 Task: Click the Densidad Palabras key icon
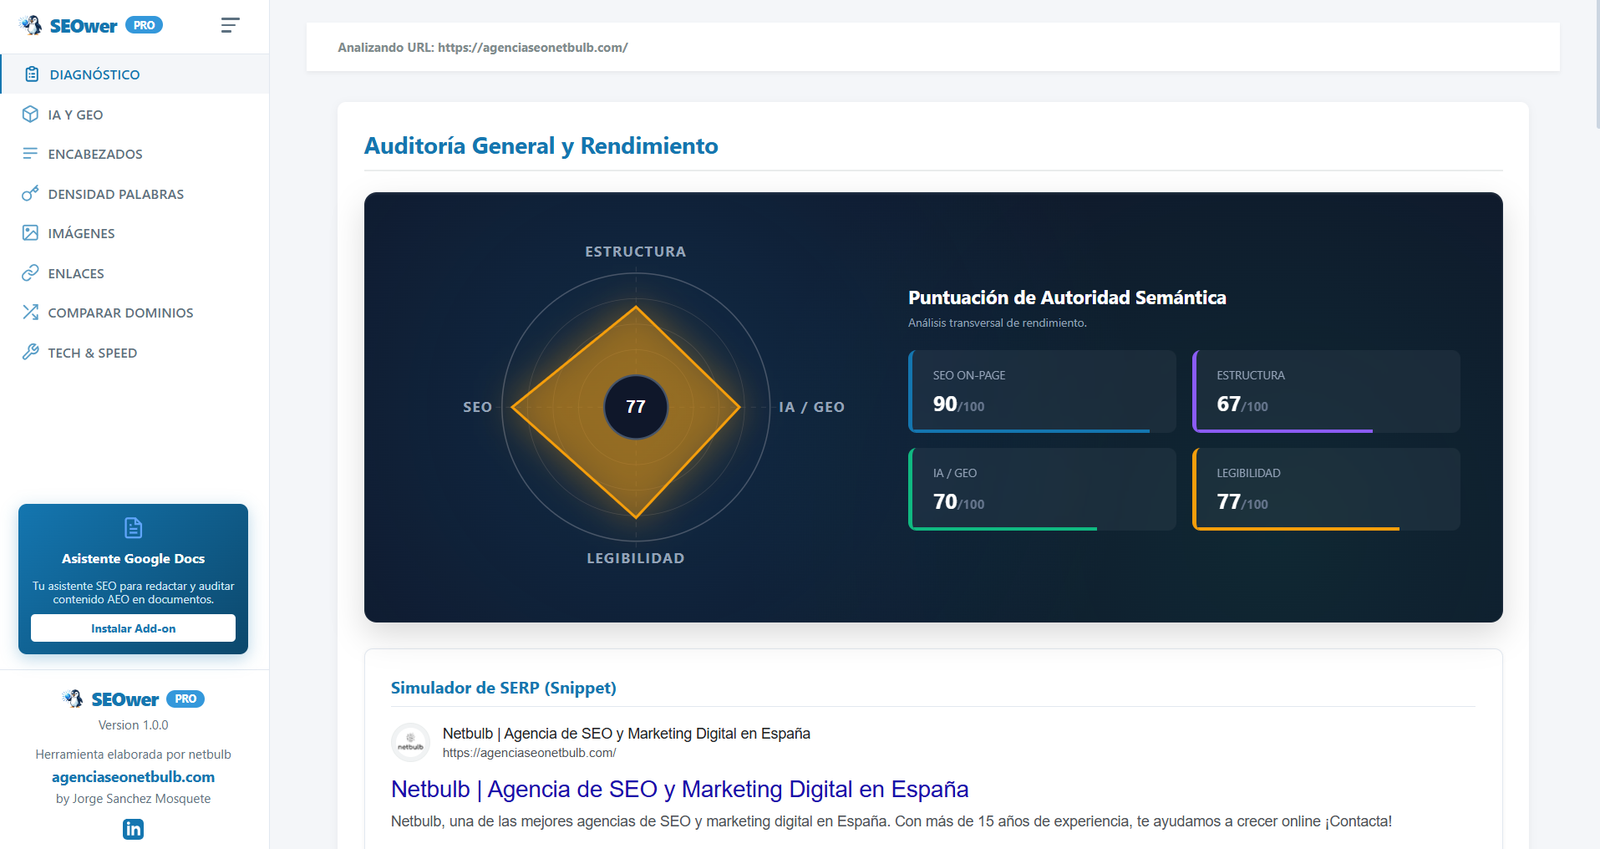[30, 193]
